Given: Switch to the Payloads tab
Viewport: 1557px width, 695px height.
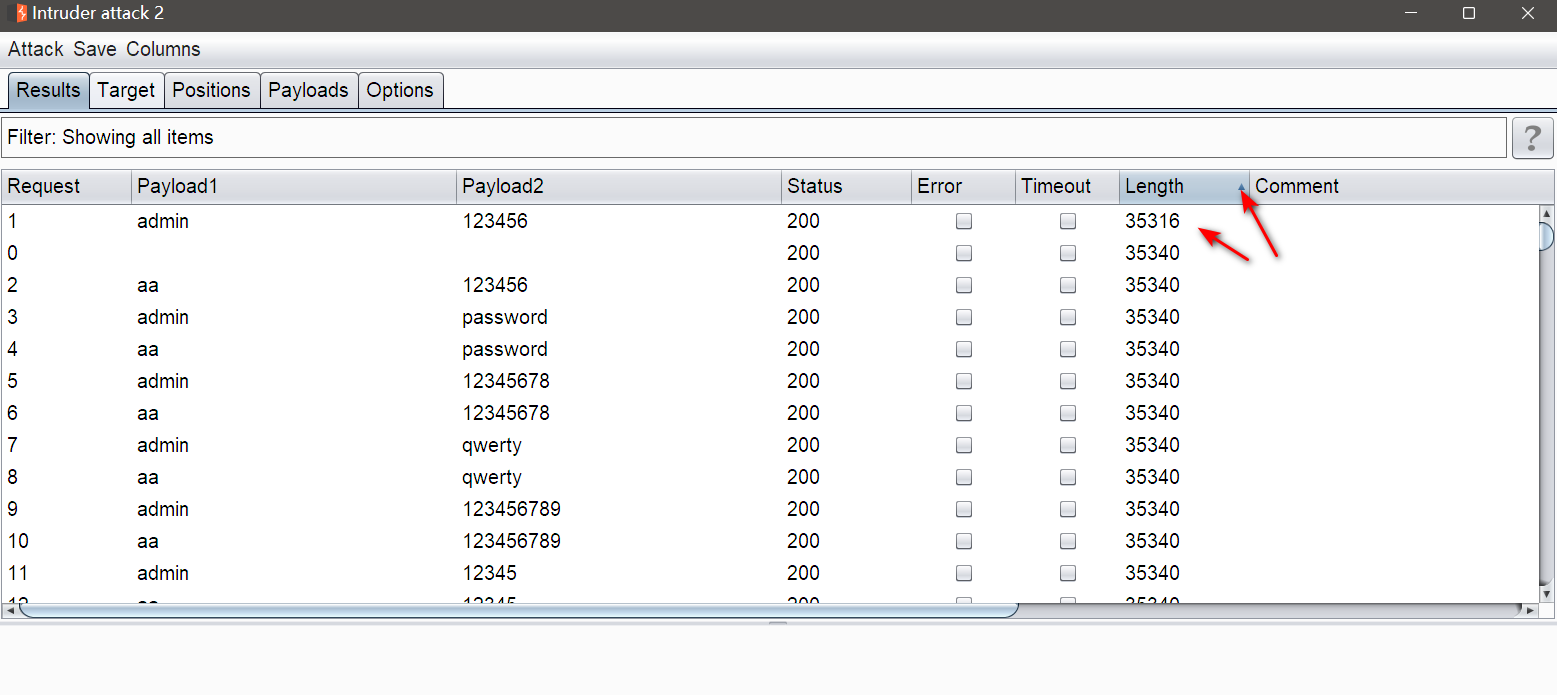Looking at the screenshot, I should pos(308,90).
